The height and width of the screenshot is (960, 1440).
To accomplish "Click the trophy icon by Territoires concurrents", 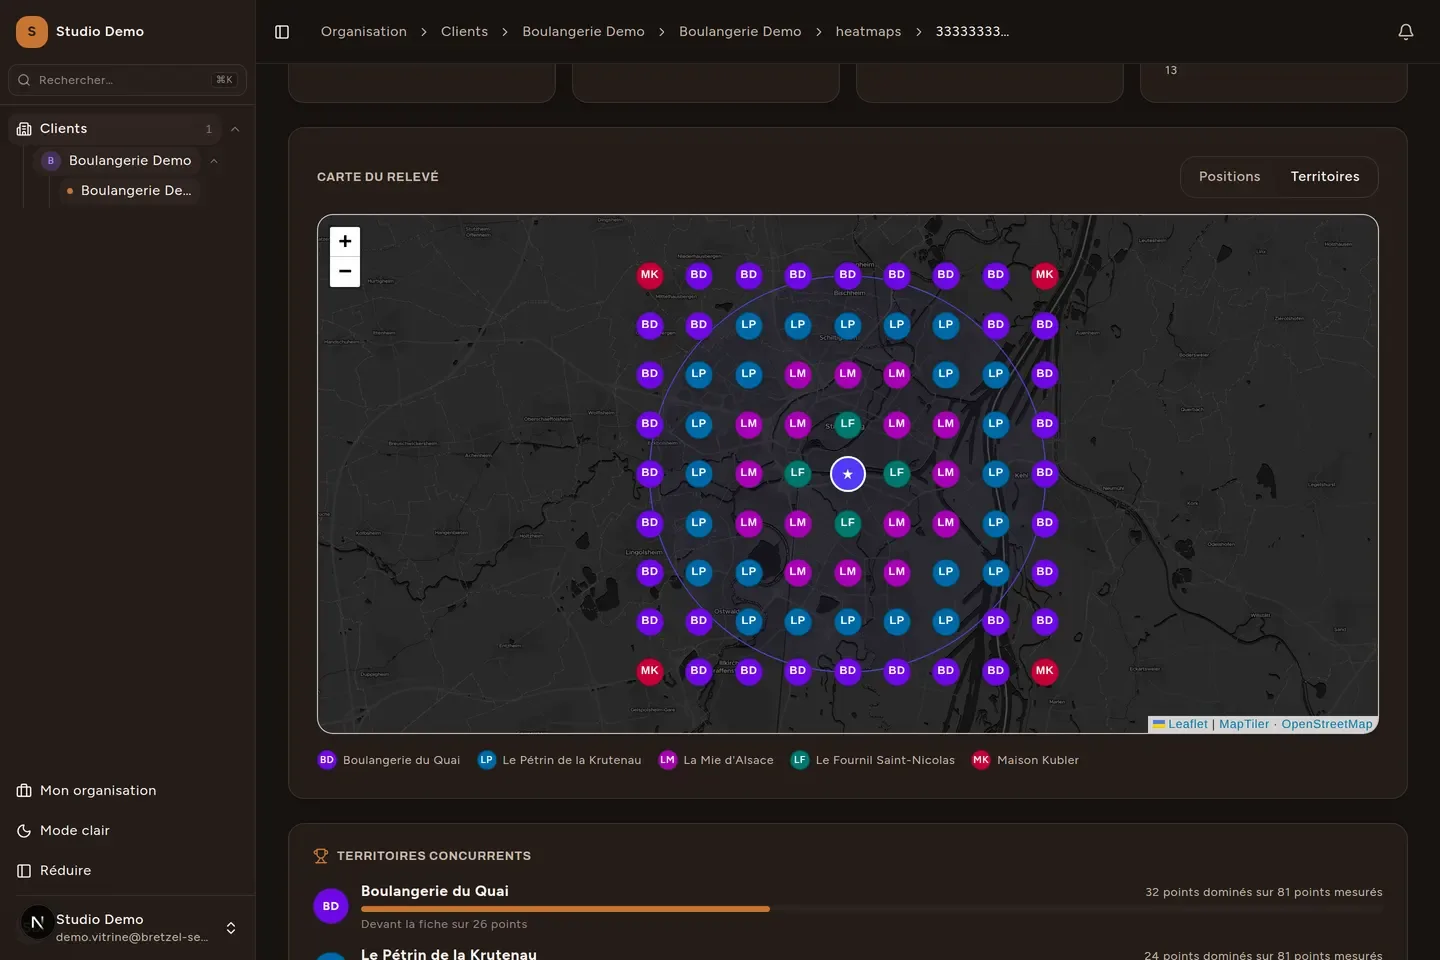I will 321,856.
